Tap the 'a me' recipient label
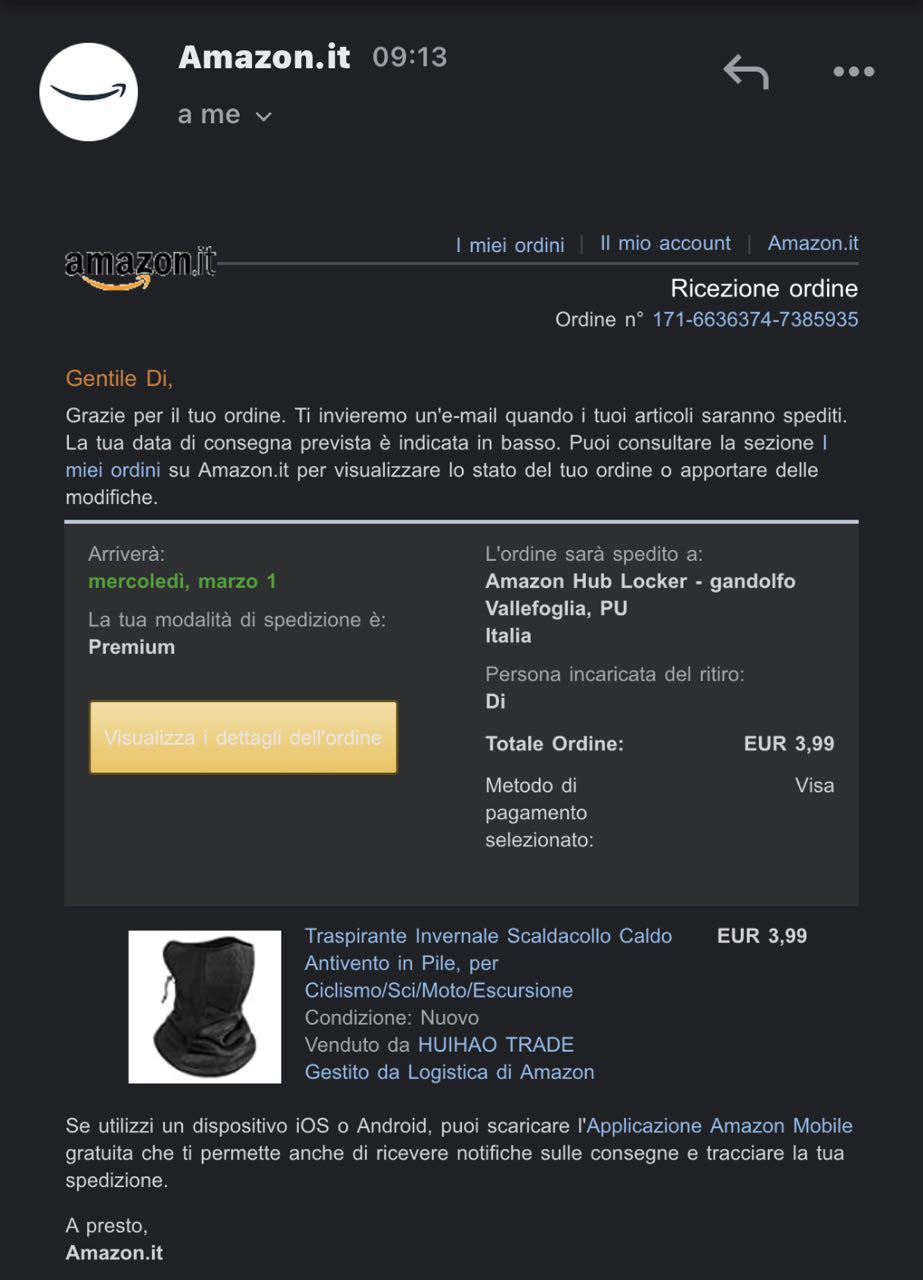The width and height of the screenshot is (923, 1280). coord(209,115)
